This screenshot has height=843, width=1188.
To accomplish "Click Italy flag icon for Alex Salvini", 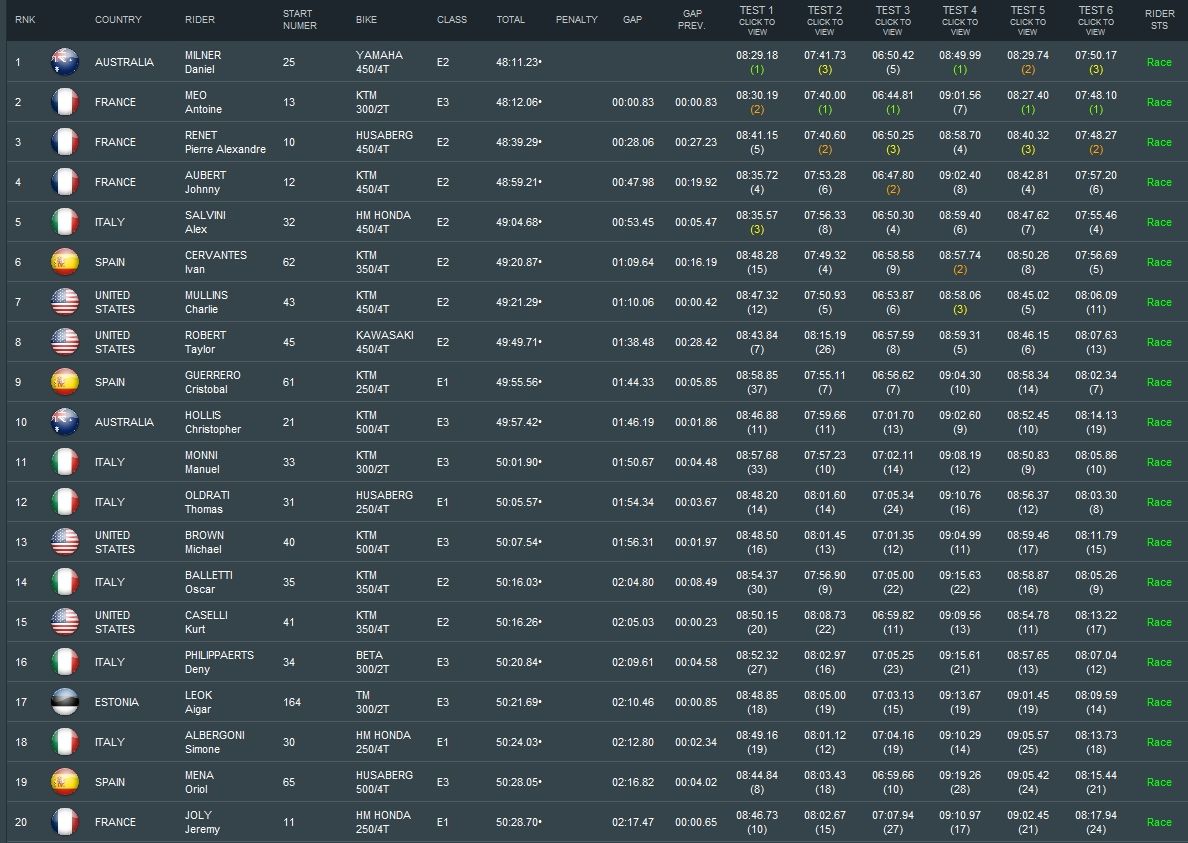I will tap(65, 222).
